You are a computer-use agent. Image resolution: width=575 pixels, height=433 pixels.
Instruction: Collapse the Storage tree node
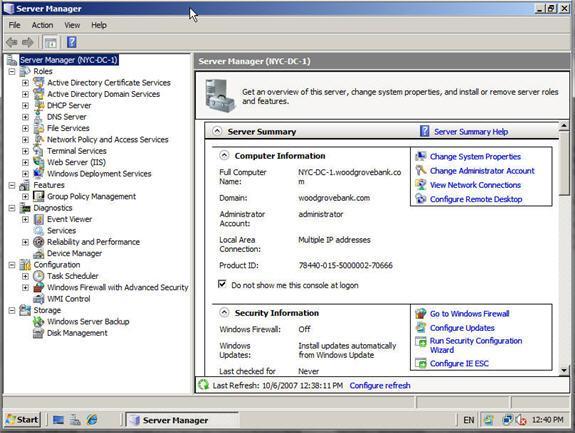coord(12,310)
